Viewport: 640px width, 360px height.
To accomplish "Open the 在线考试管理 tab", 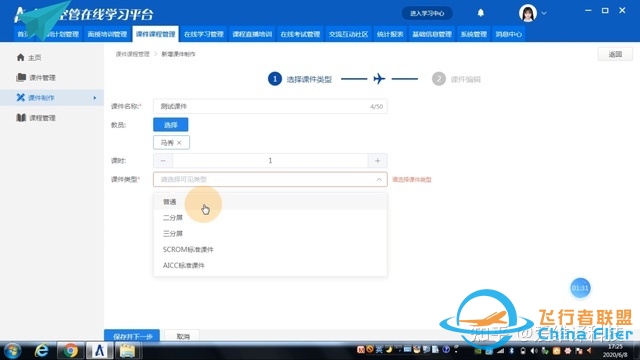I will [x=300, y=34].
